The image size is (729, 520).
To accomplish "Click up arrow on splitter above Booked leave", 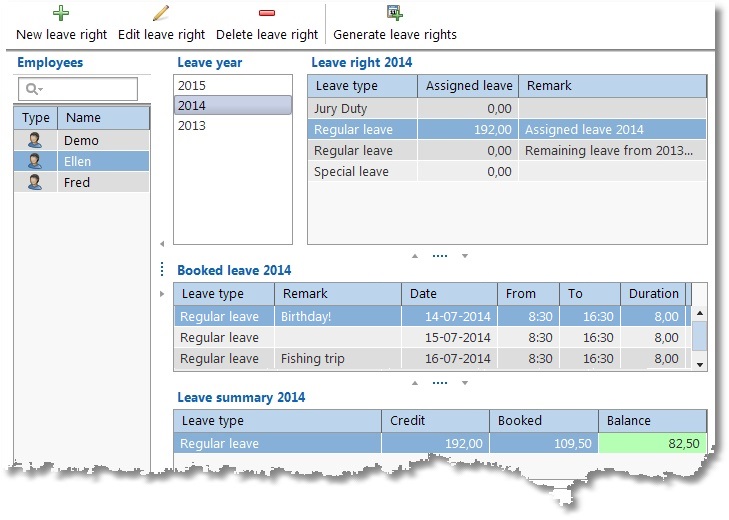I will click(415, 256).
